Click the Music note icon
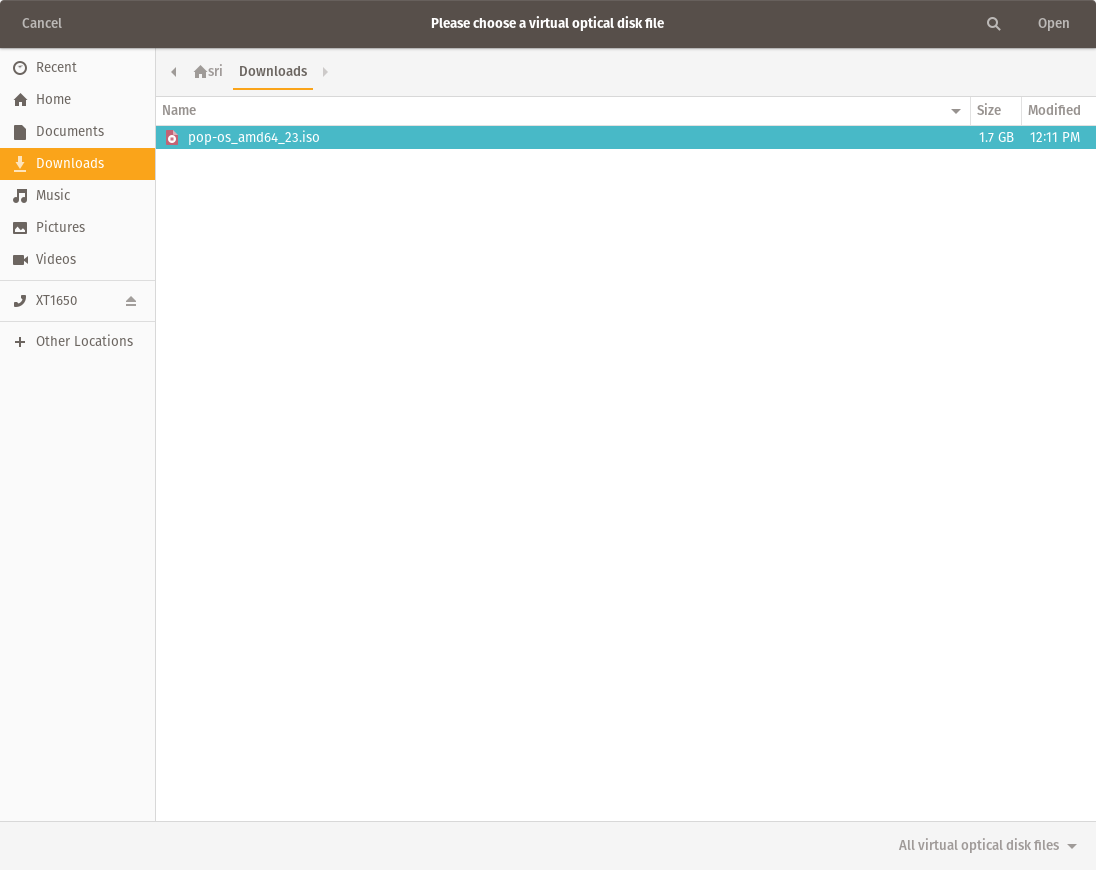Viewport: 1096px width, 870px height. tap(20, 196)
